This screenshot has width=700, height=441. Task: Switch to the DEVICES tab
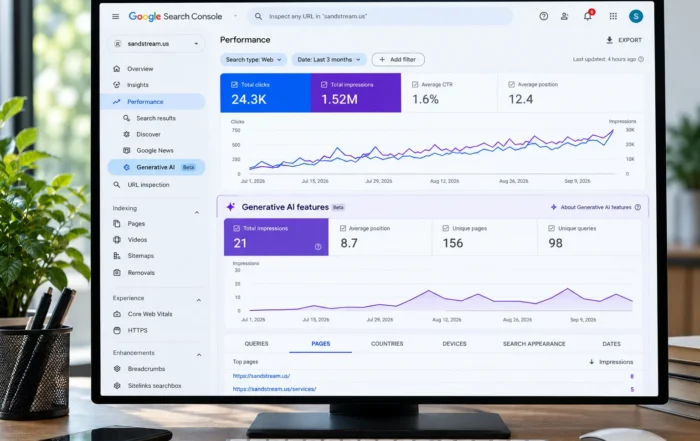pyautogui.click(x=454, y=344)
